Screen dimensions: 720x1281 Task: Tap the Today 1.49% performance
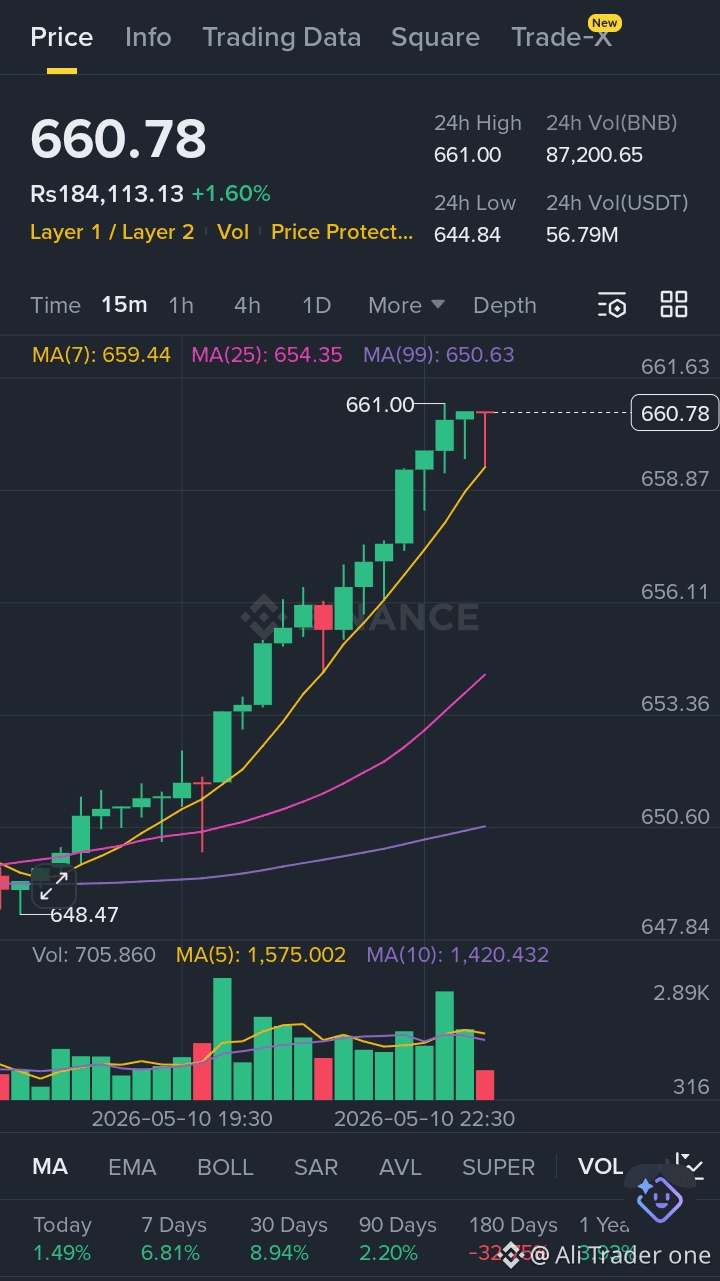[x=62, y=1239]
